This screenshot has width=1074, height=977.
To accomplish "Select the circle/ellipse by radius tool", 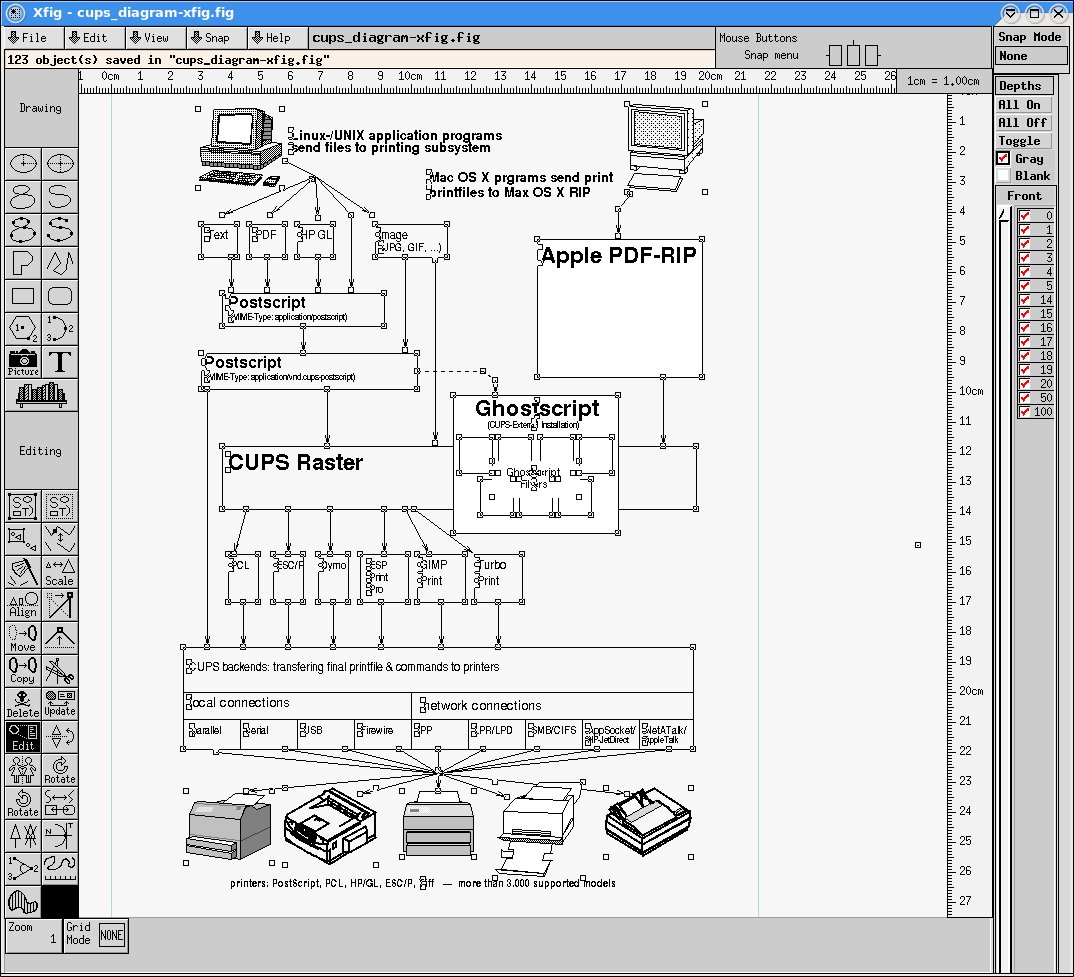I will point(23,164).
